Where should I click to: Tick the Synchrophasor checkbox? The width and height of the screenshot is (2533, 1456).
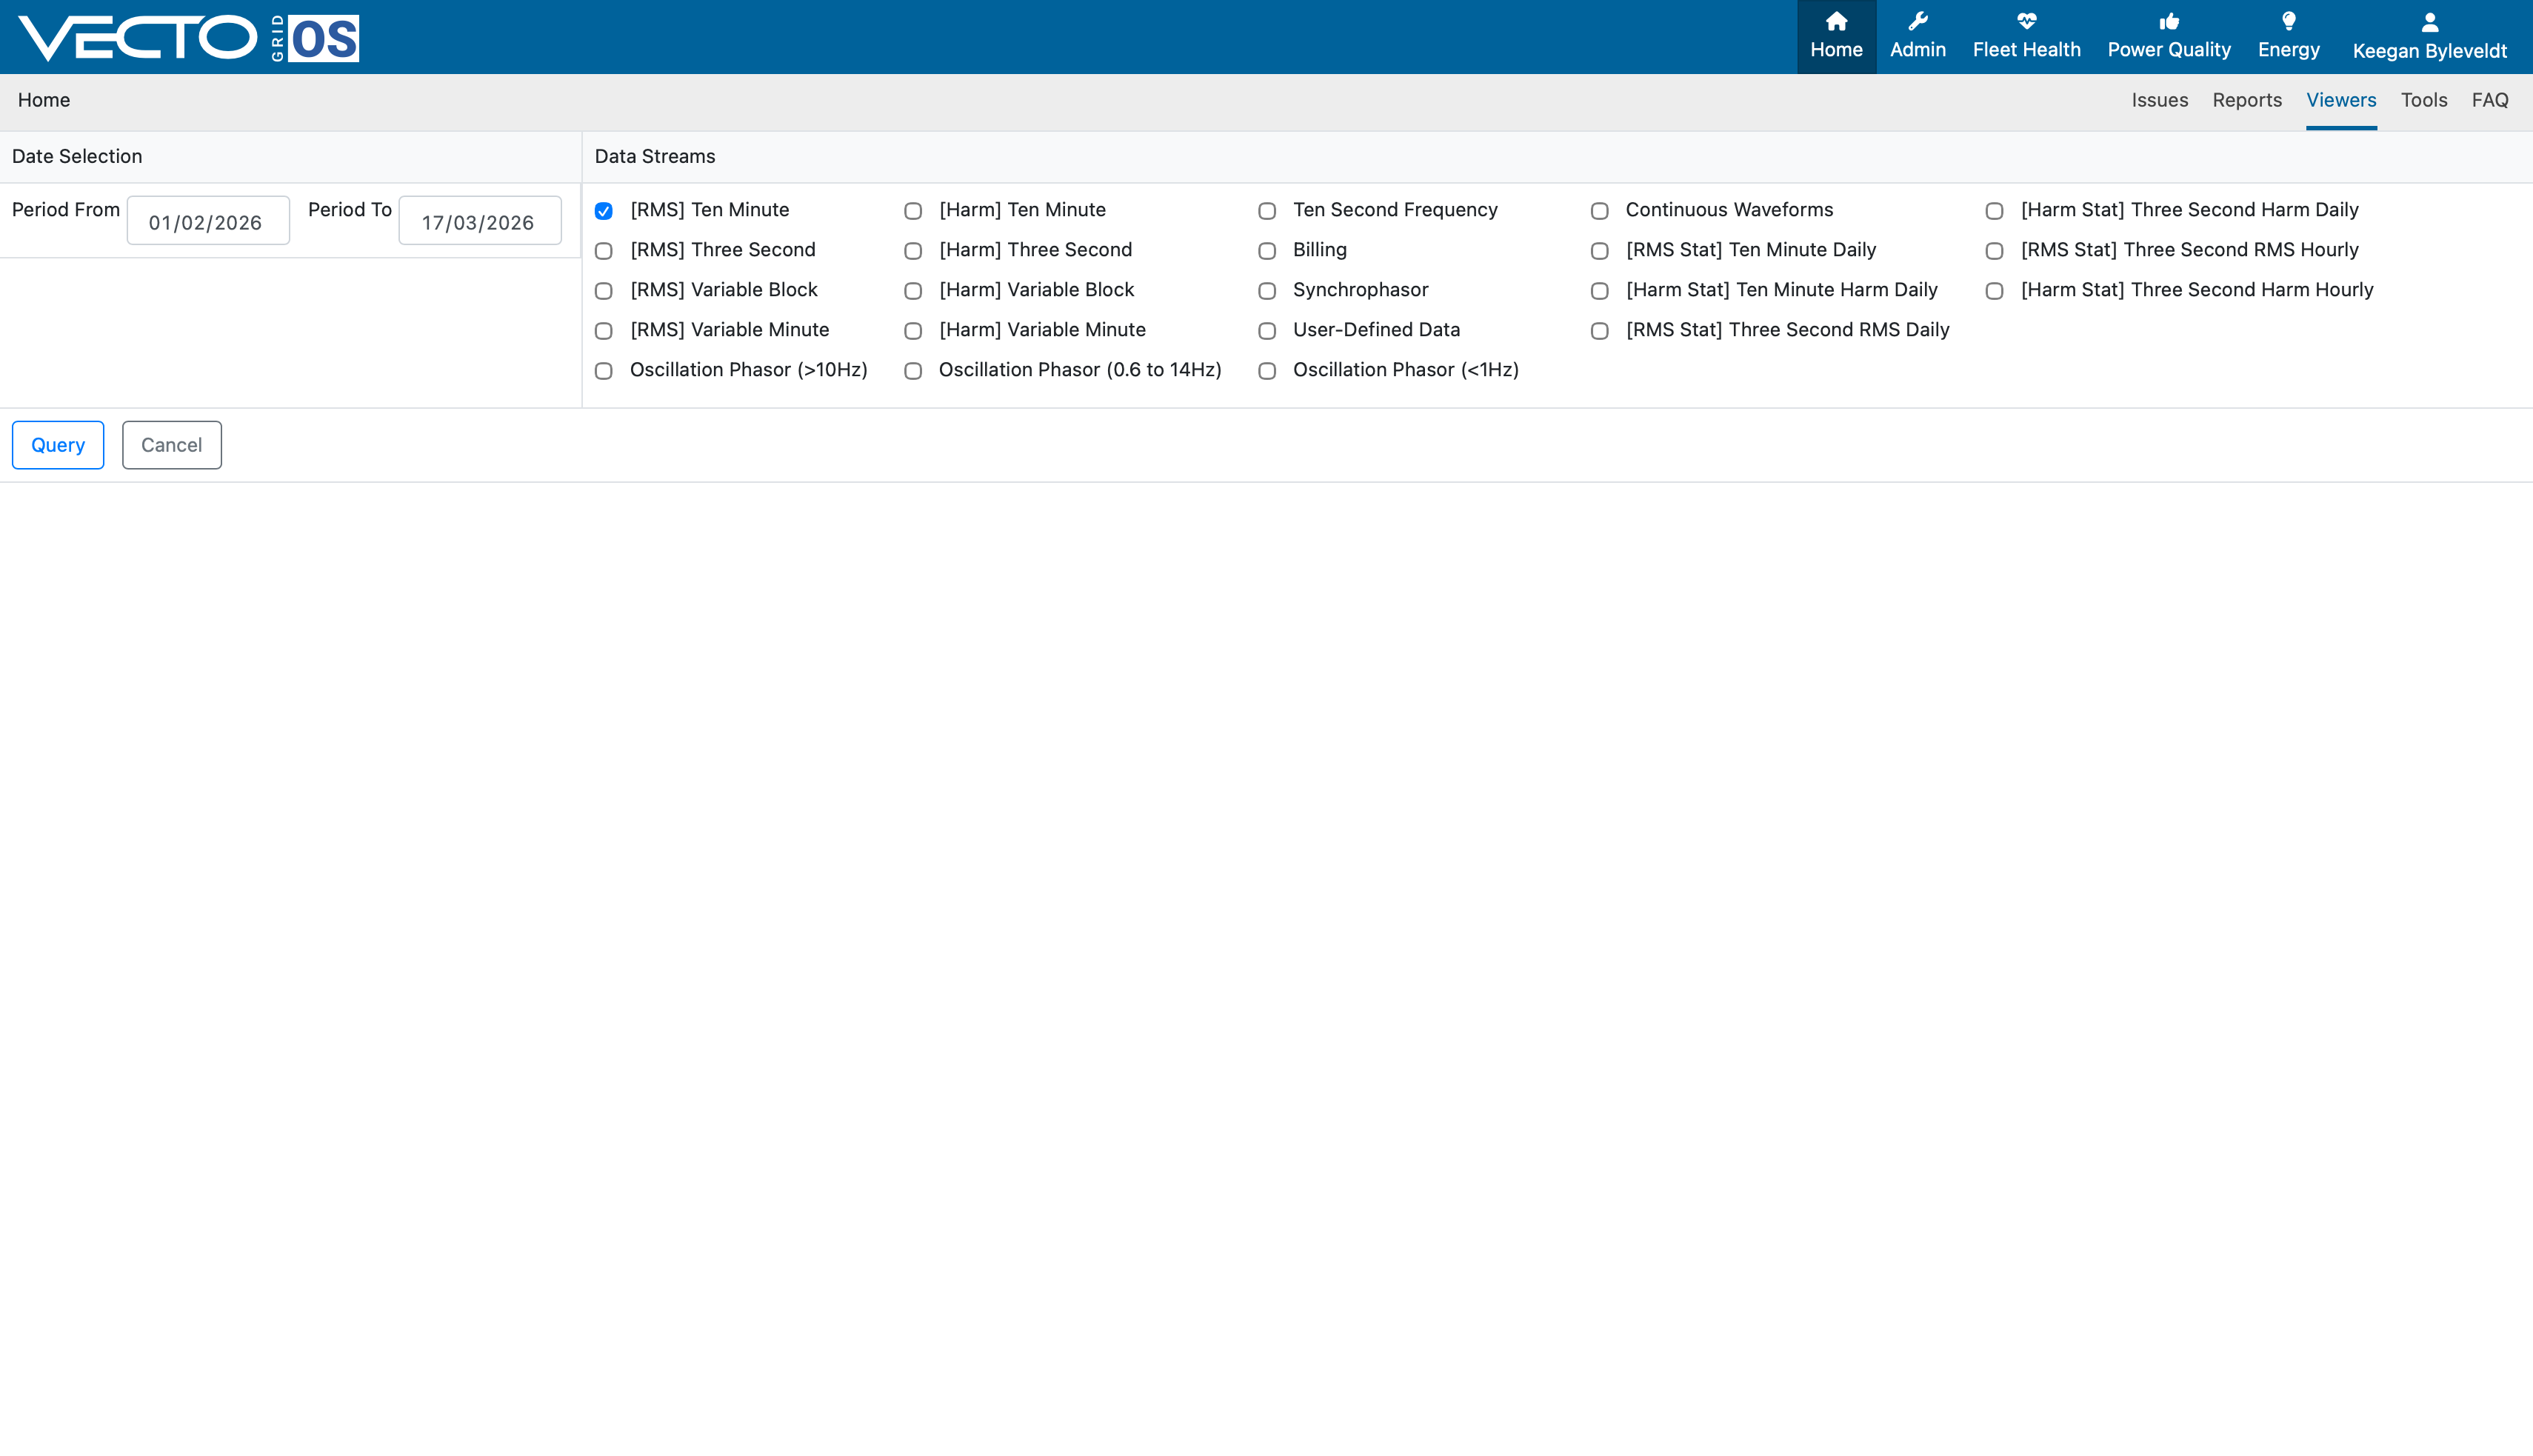[x=1266, y=291]
